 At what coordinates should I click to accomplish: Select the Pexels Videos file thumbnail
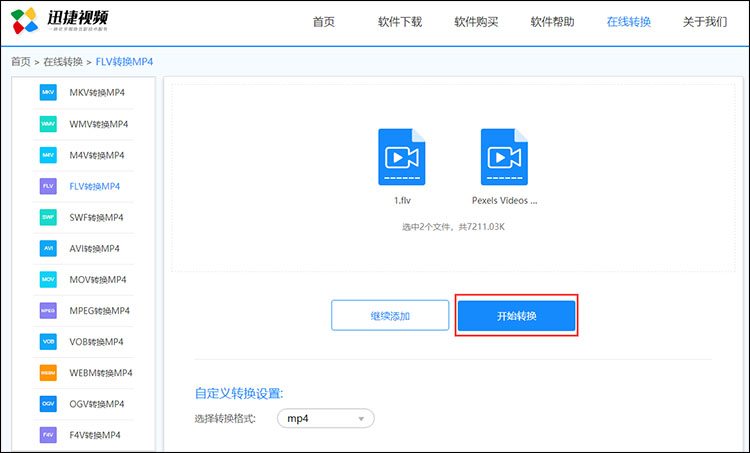pyautogui.click(x=504, y=157)
